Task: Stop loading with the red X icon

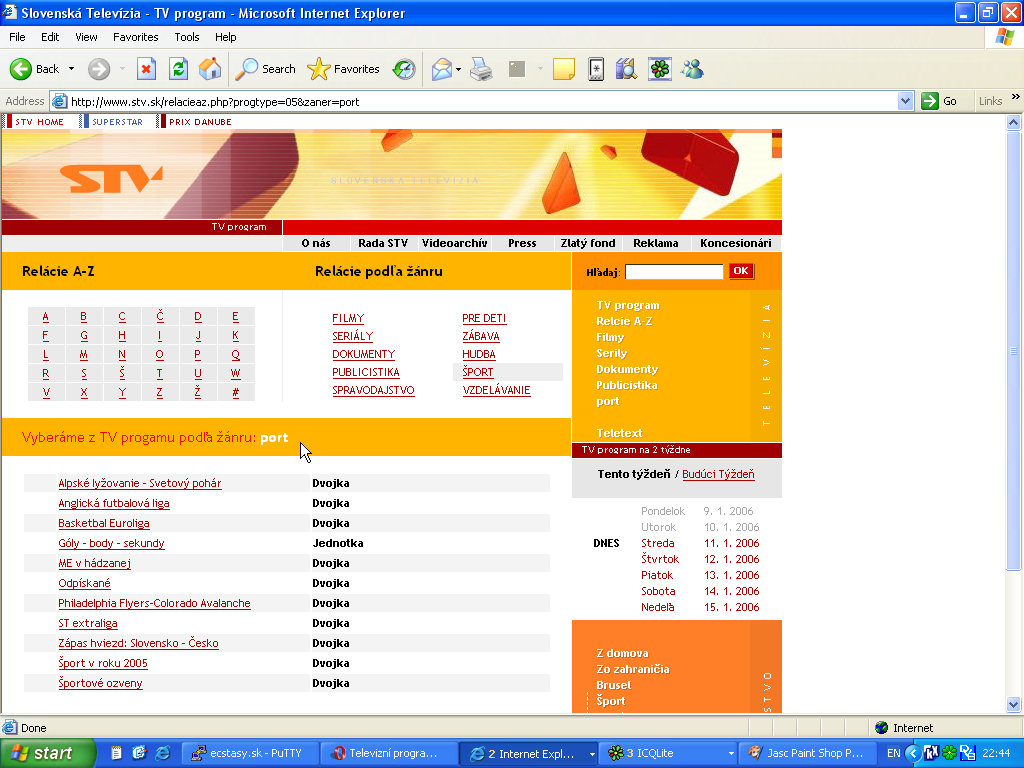Action: [146, 69]
